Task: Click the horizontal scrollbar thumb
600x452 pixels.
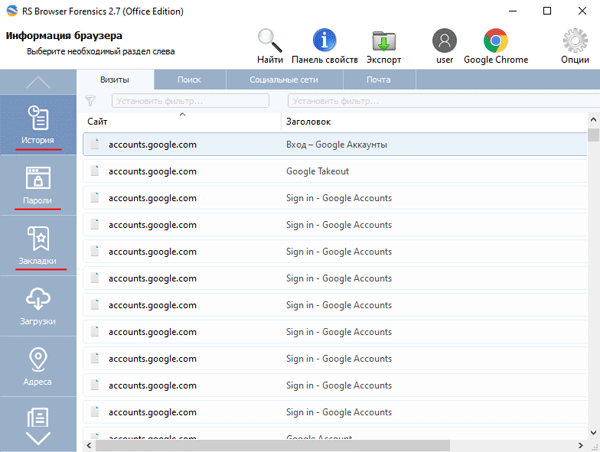Action: pyautogui.click(x=273, y=445)
